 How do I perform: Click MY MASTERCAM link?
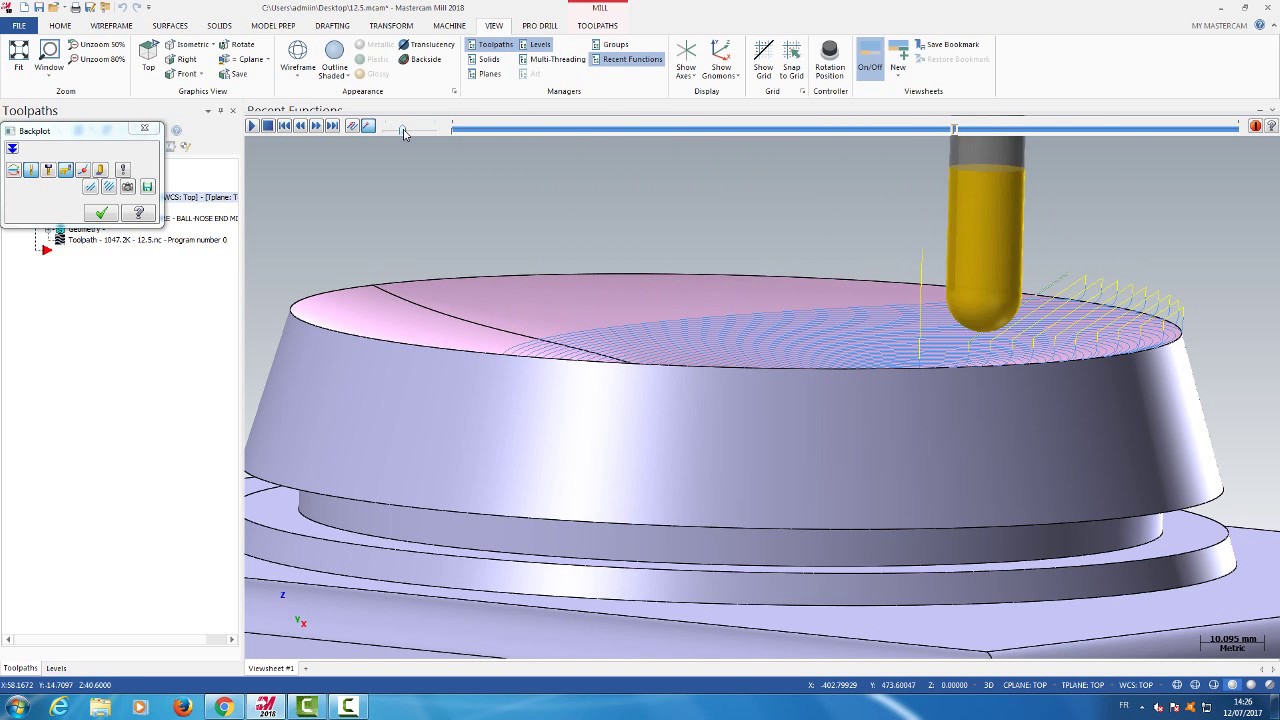click(1218, 26)
